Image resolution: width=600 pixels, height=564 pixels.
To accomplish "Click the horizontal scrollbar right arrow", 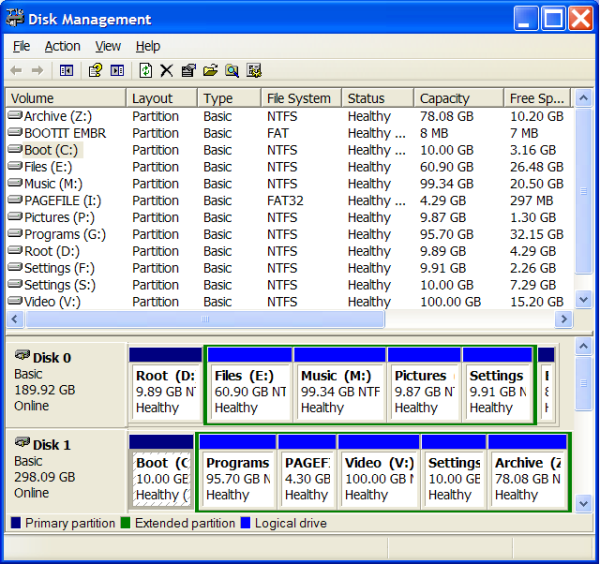I will tap(564, 319).
